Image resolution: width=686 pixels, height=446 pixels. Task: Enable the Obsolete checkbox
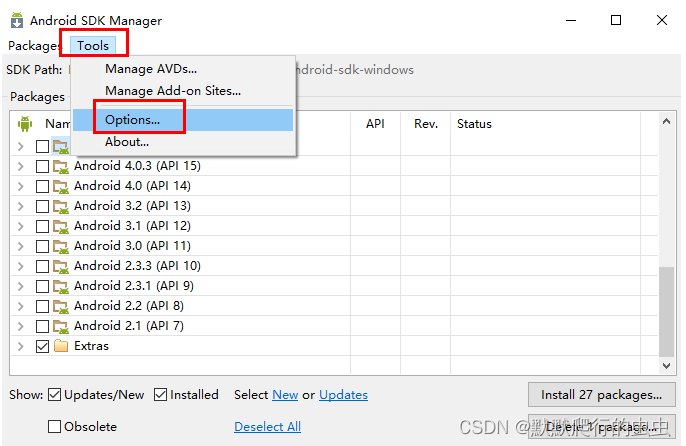click(x=54, y=426)
